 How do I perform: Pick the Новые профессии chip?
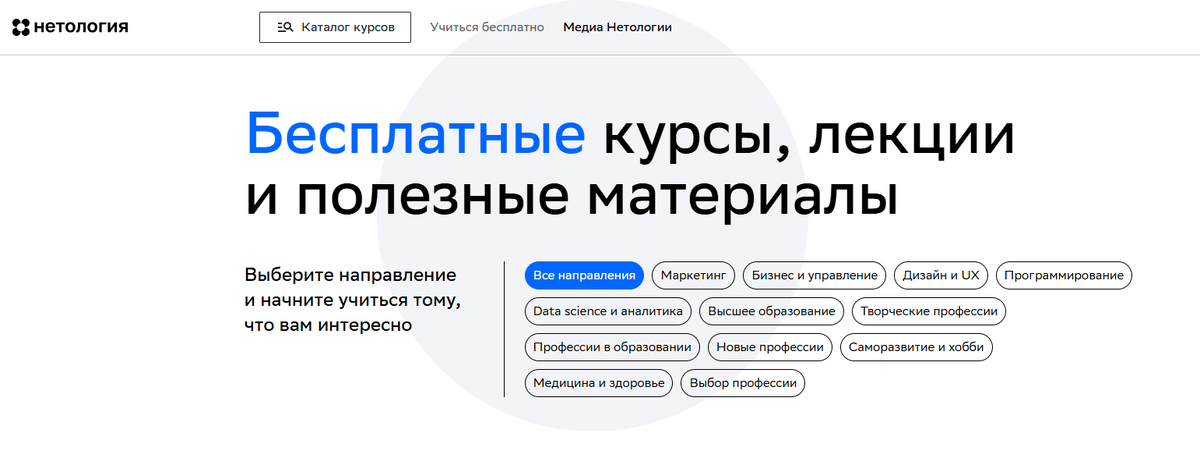[771, 347]
